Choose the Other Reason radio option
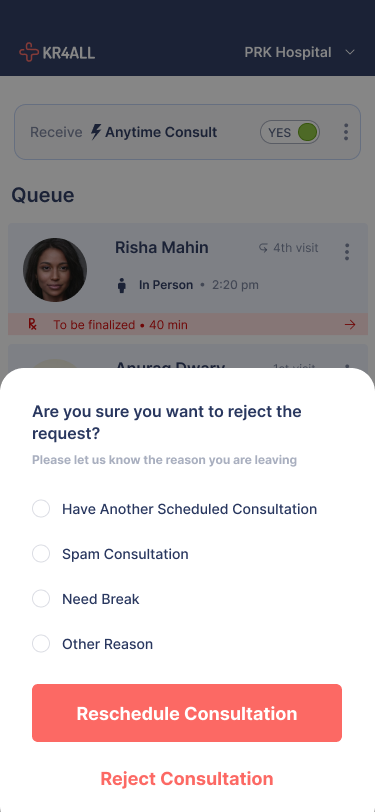 coord(41,644)
